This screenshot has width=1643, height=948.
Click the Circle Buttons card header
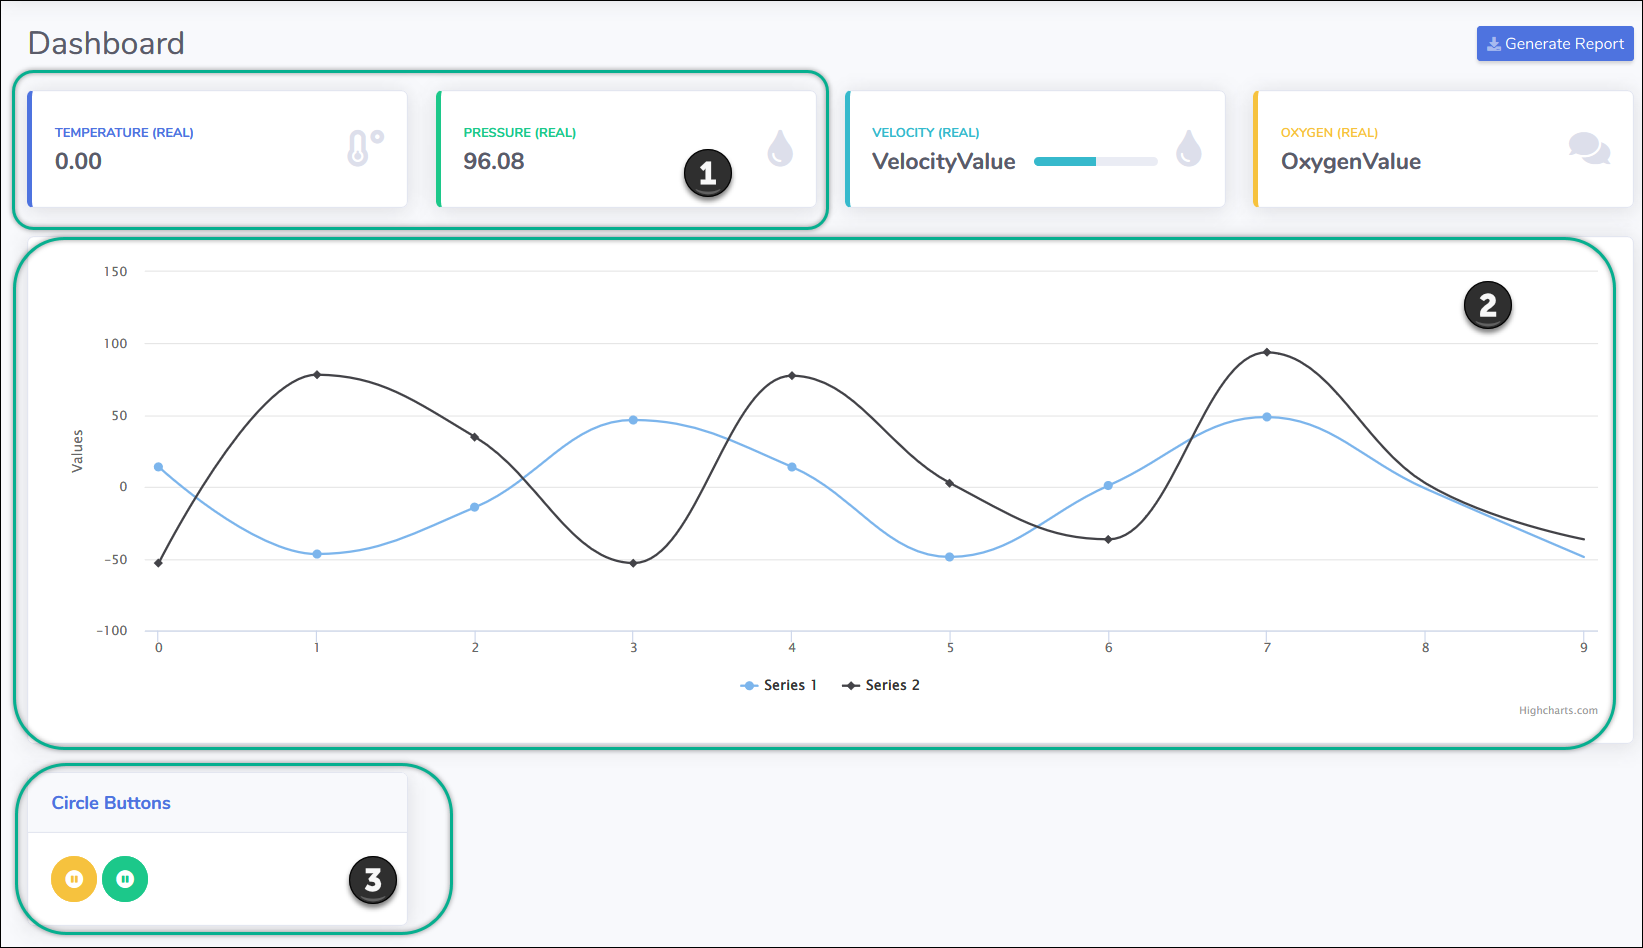click(x=217, y=803)
